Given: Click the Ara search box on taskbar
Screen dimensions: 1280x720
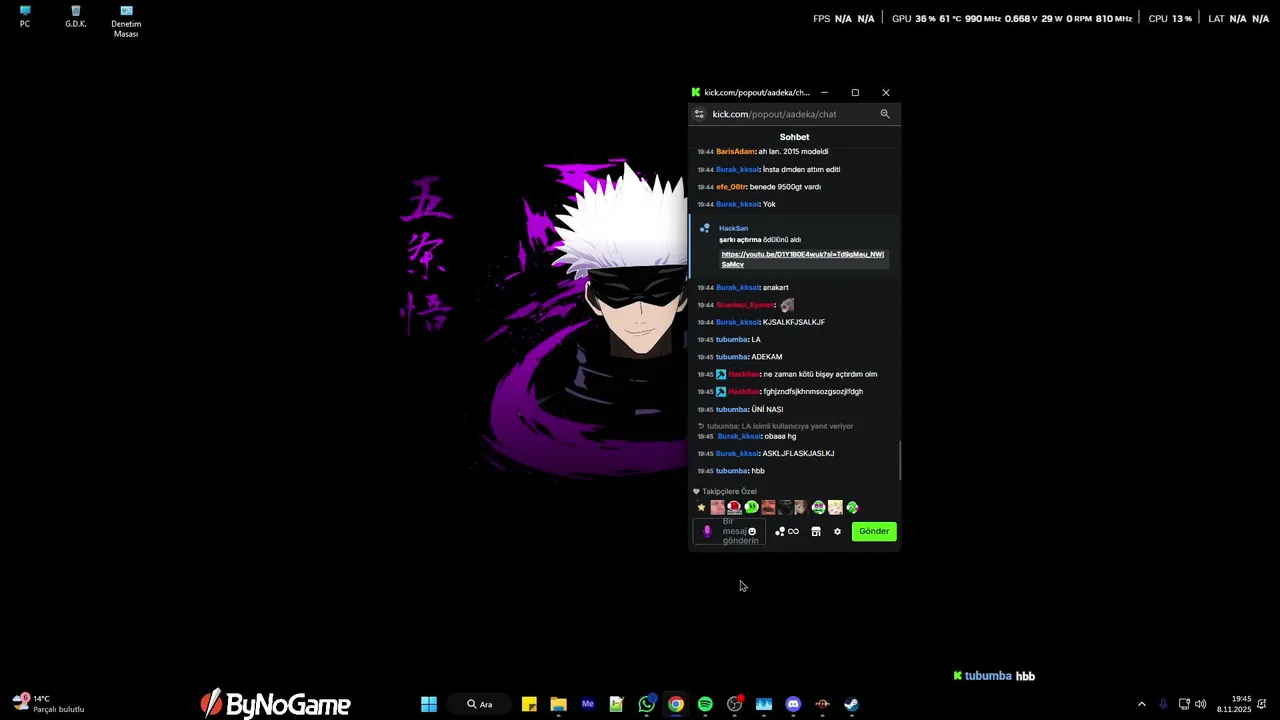Looking at the screenshot, I should [x=481, y=704].
